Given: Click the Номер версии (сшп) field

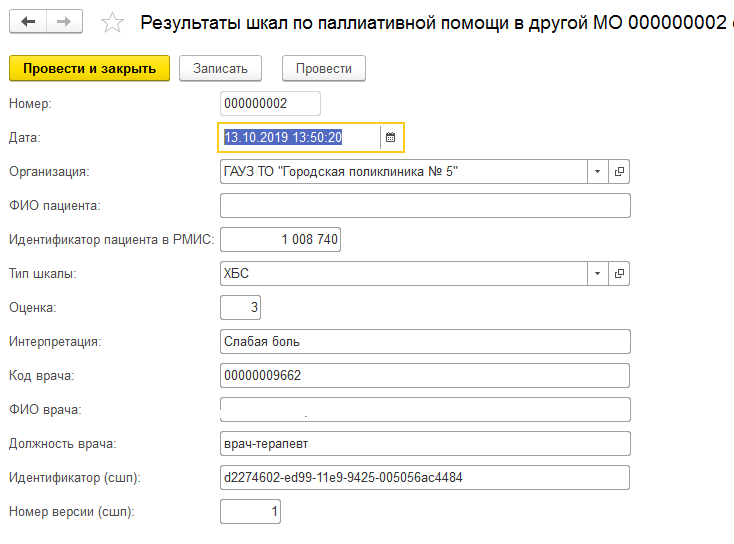Looking at the screenshot, I should click(250, 511).
